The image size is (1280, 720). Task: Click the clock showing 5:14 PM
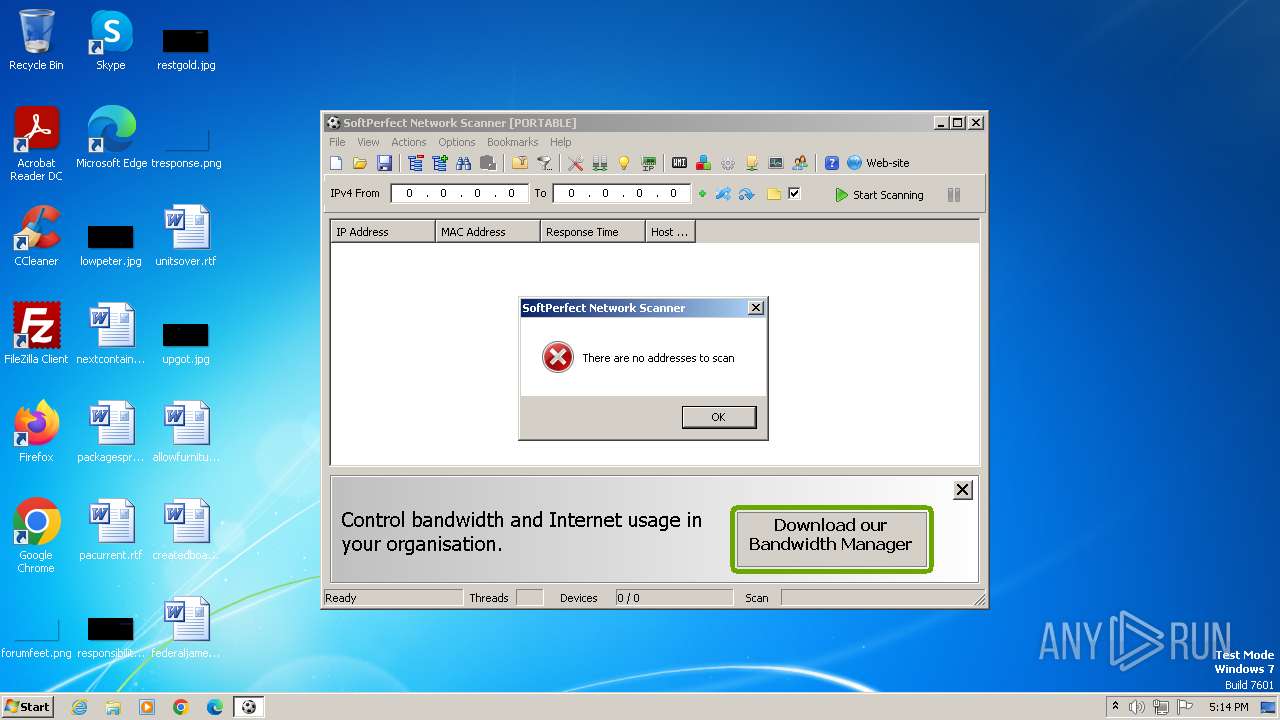pos(1228,707)
